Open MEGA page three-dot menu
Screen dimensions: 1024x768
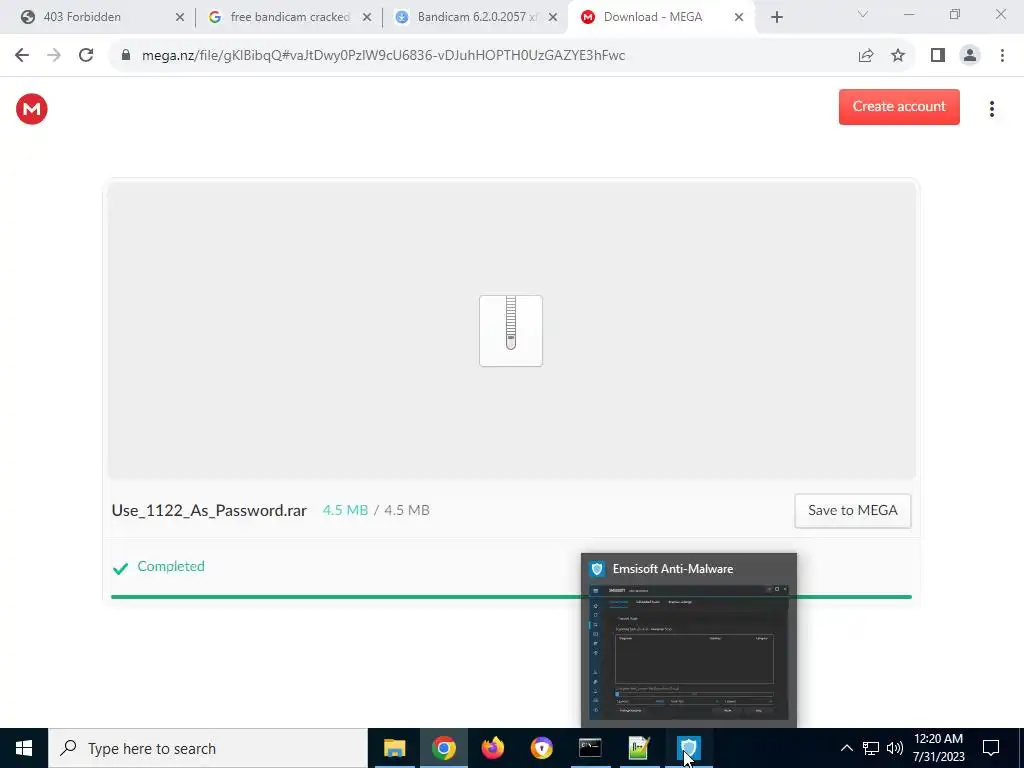click(991, 109)
